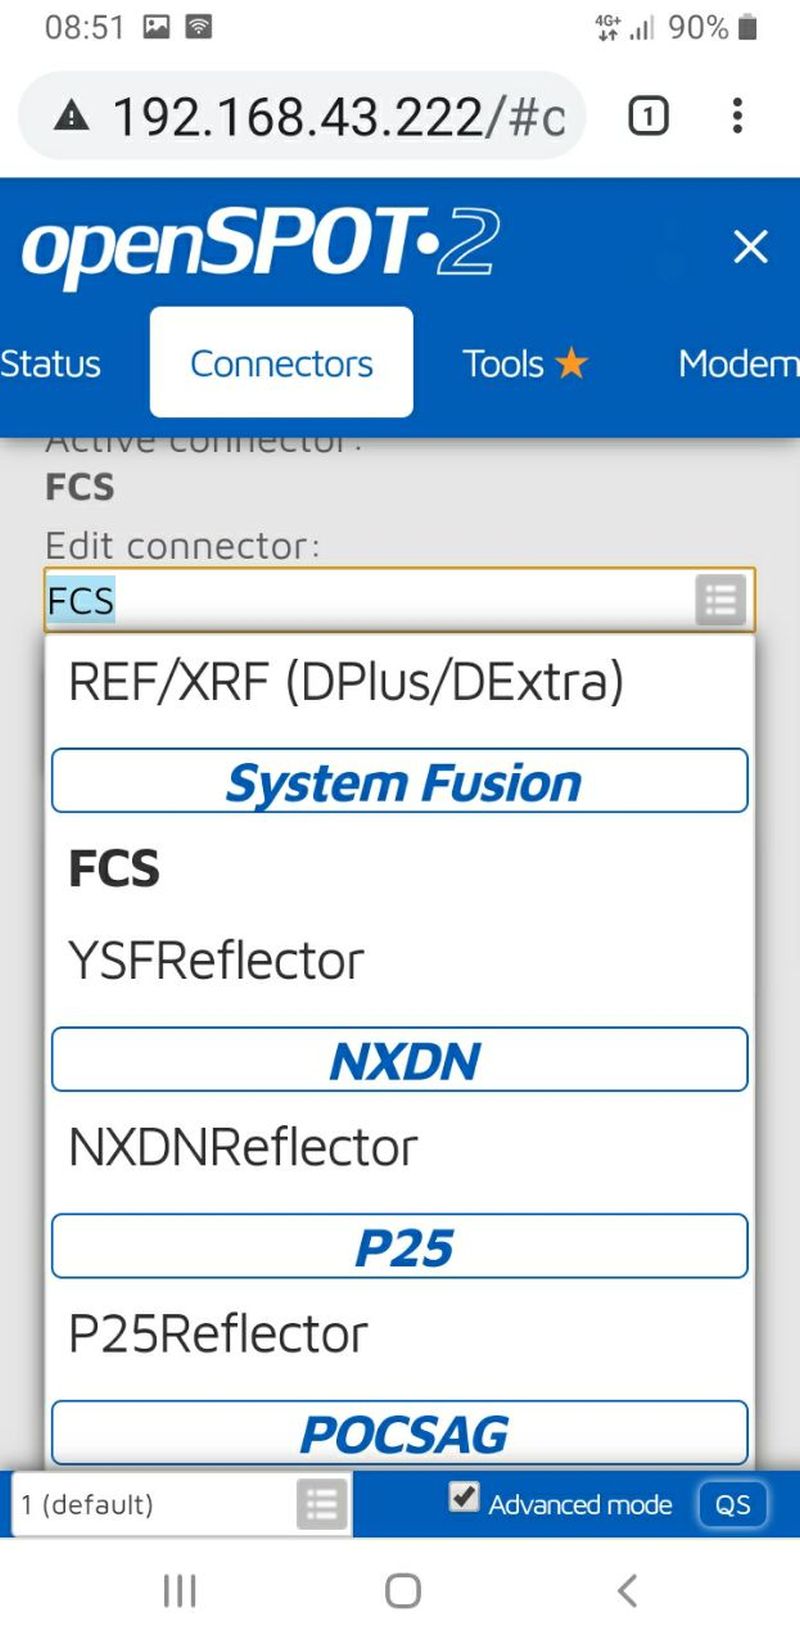Tap the Android back arrow
This screenshot has height=1644, width=800.
627,1590
